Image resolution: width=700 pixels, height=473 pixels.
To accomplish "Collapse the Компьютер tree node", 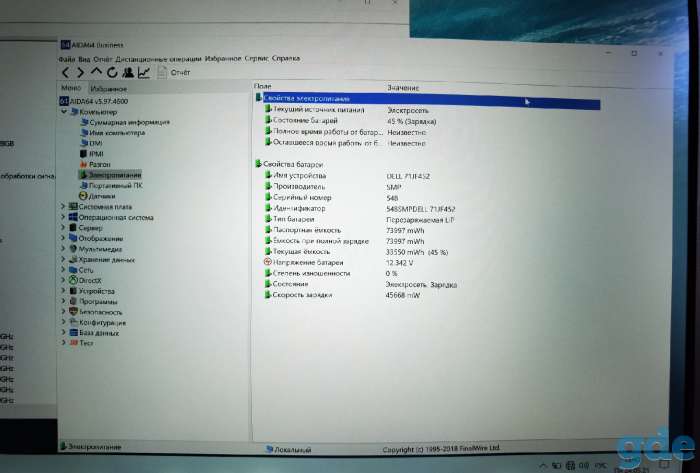I will tap(64, 112).
